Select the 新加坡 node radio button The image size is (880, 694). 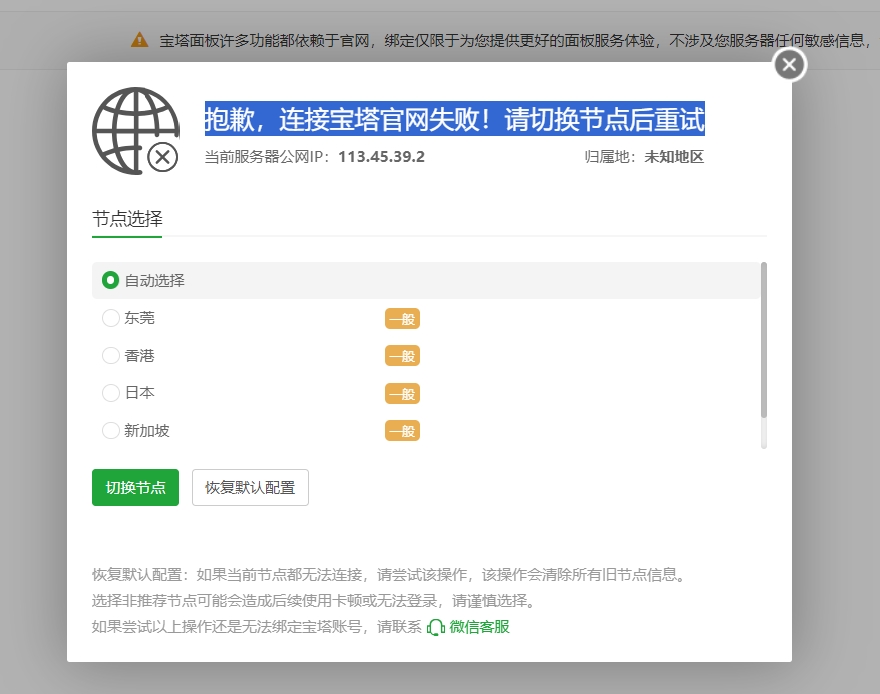(110, 431)
